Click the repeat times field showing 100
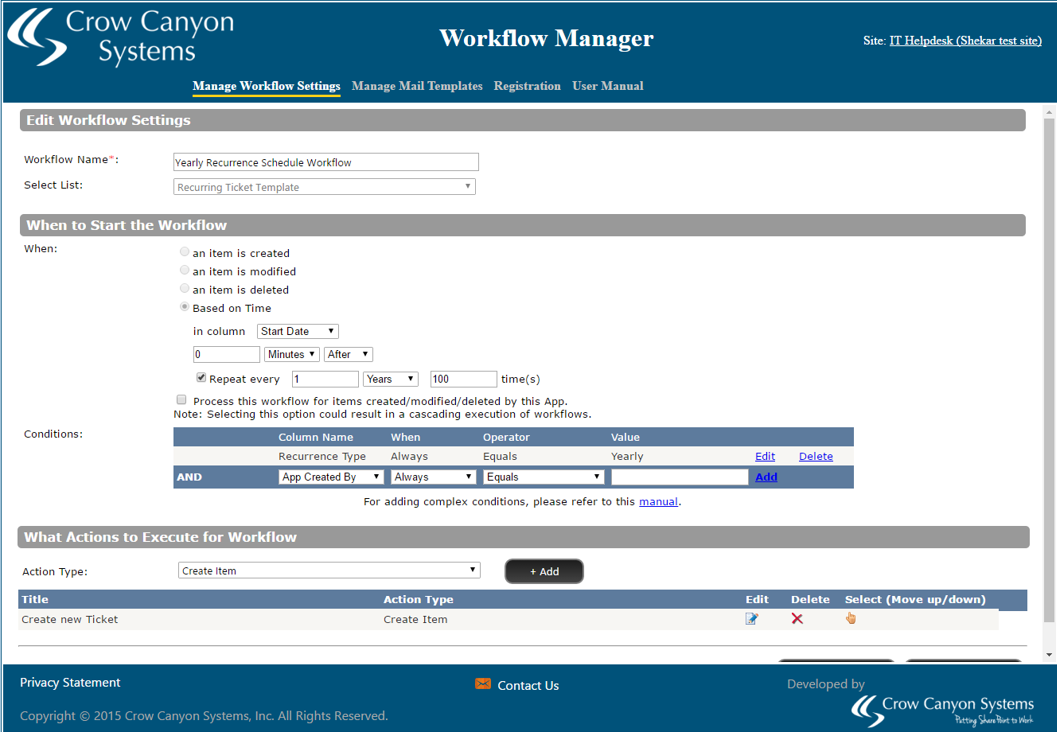The width and height of the screenshot is (1057, 732). [463, 379]
